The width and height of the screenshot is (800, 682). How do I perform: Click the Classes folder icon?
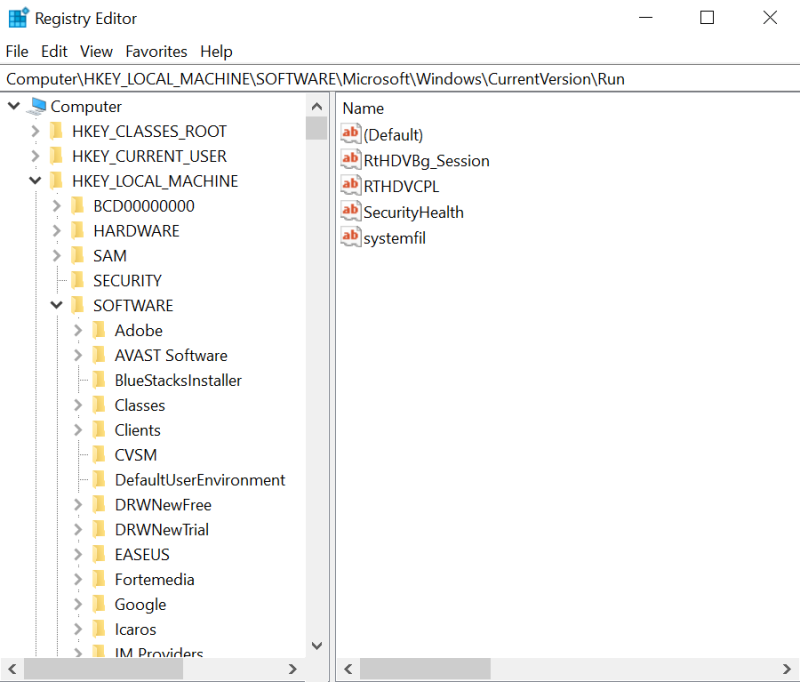click(99, 405)
